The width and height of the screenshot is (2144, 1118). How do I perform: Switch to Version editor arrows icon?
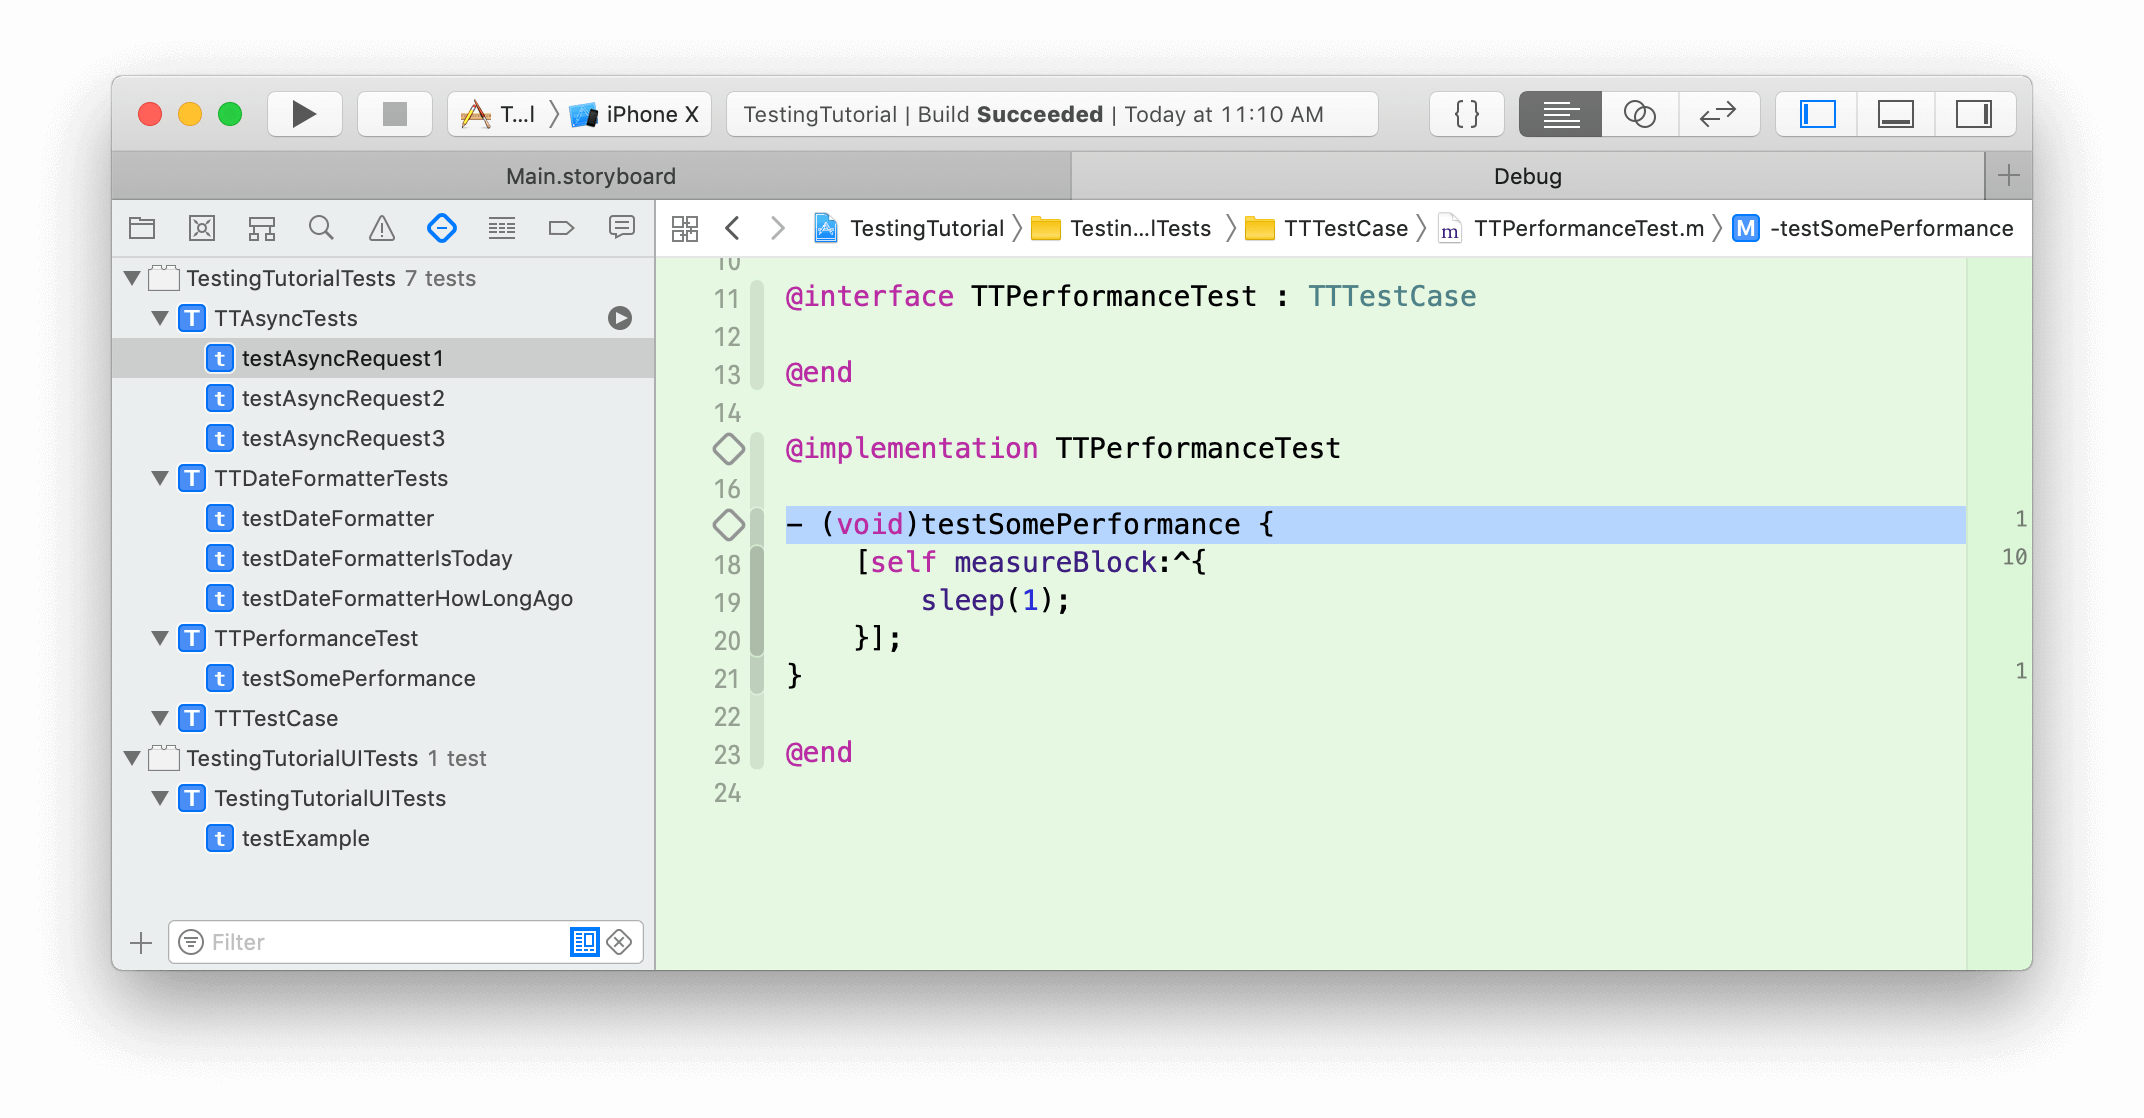[x=1718, y=114]
